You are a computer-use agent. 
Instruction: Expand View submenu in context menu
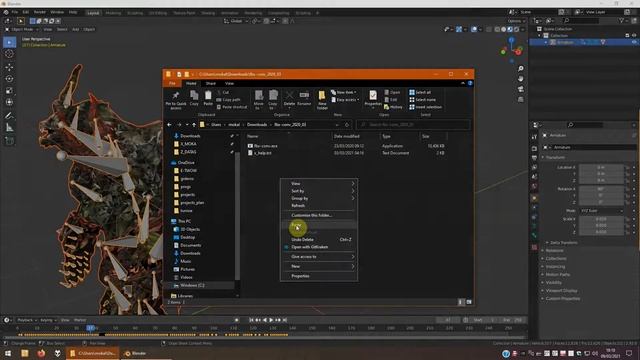(x=319, y=184)
